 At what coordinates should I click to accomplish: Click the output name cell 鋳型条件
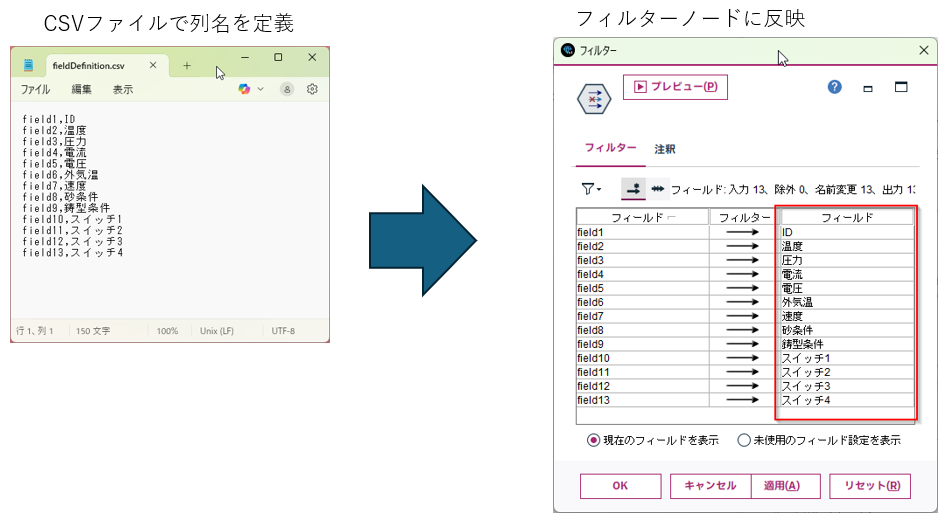click(x=847, y=344)
